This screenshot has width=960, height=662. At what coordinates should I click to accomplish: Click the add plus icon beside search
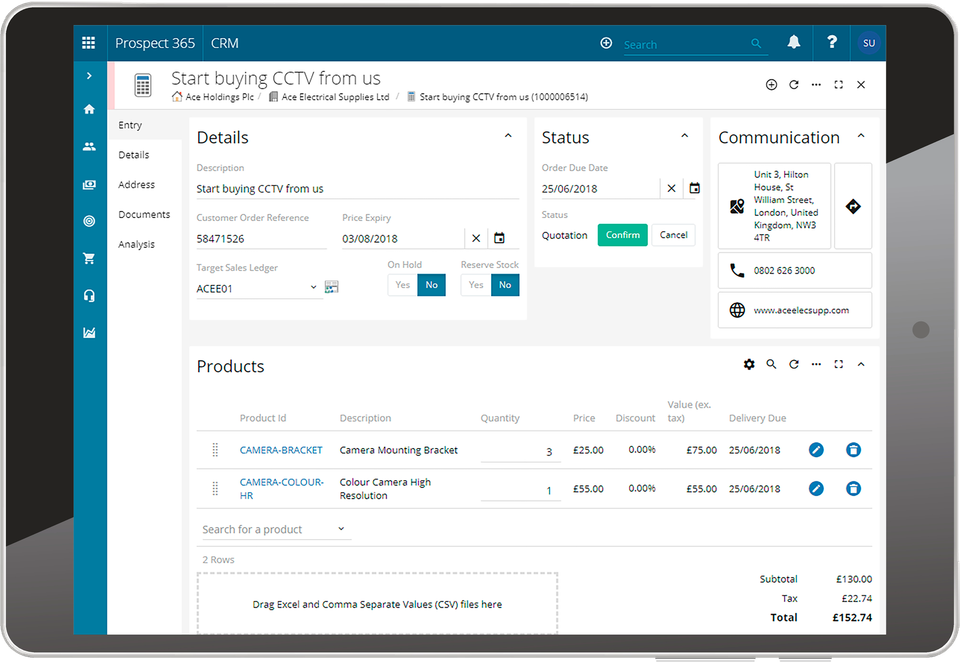pos(606,43)
